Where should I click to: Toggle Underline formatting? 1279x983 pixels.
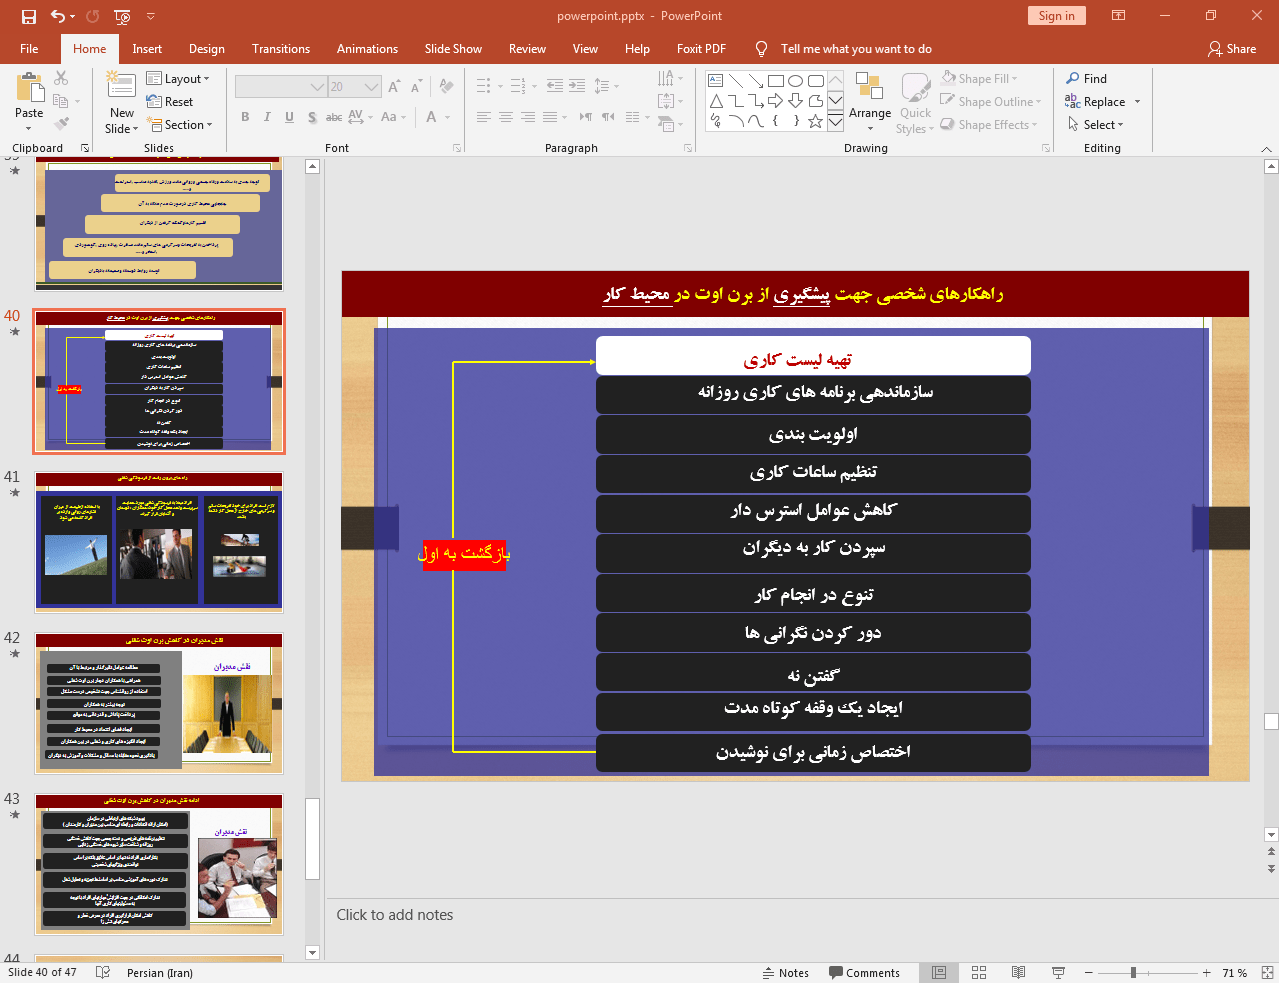point(289,117)
